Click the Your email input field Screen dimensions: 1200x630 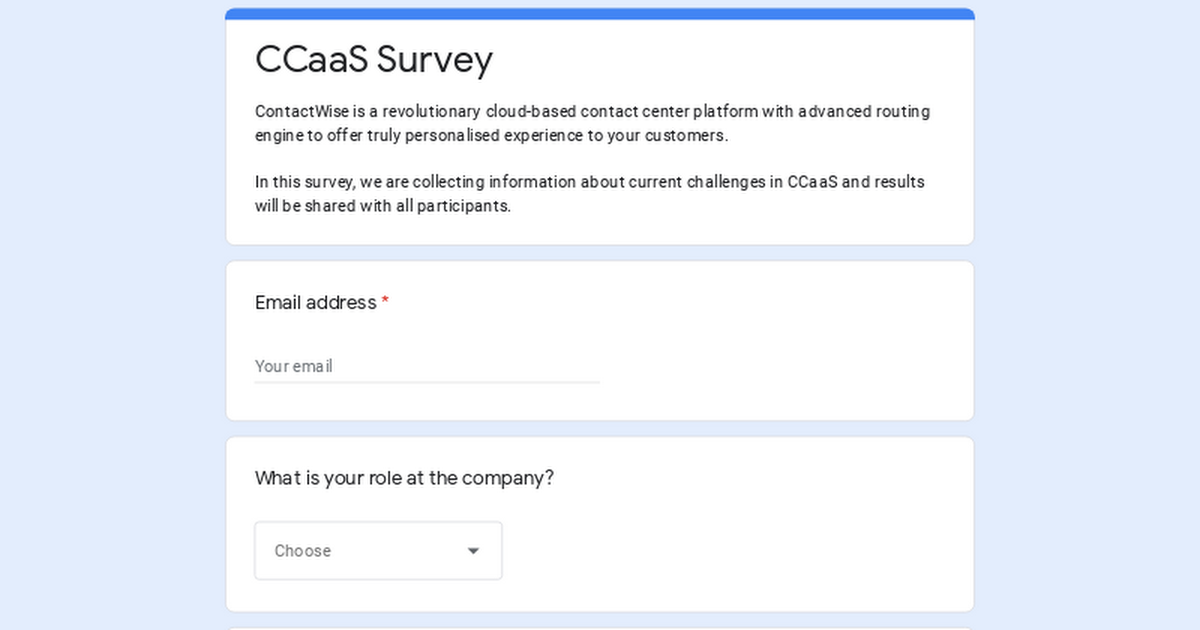pos(427,366)
